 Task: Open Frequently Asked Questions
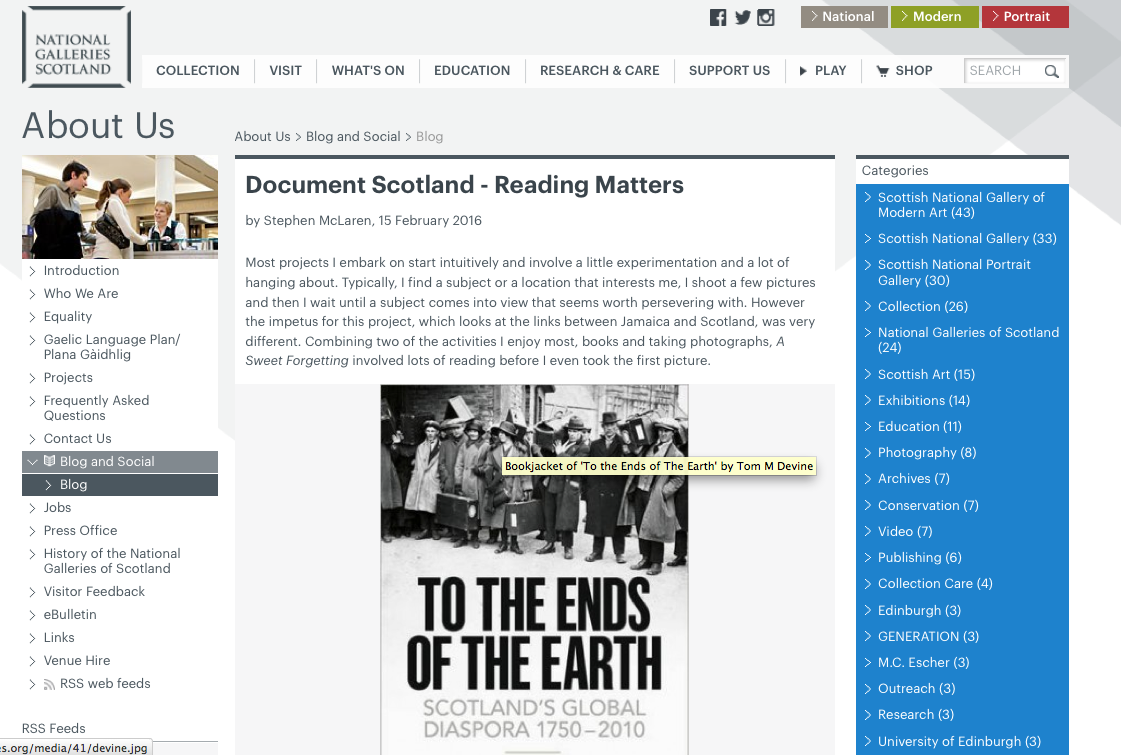pyautogui.click(x=97, y=408)
